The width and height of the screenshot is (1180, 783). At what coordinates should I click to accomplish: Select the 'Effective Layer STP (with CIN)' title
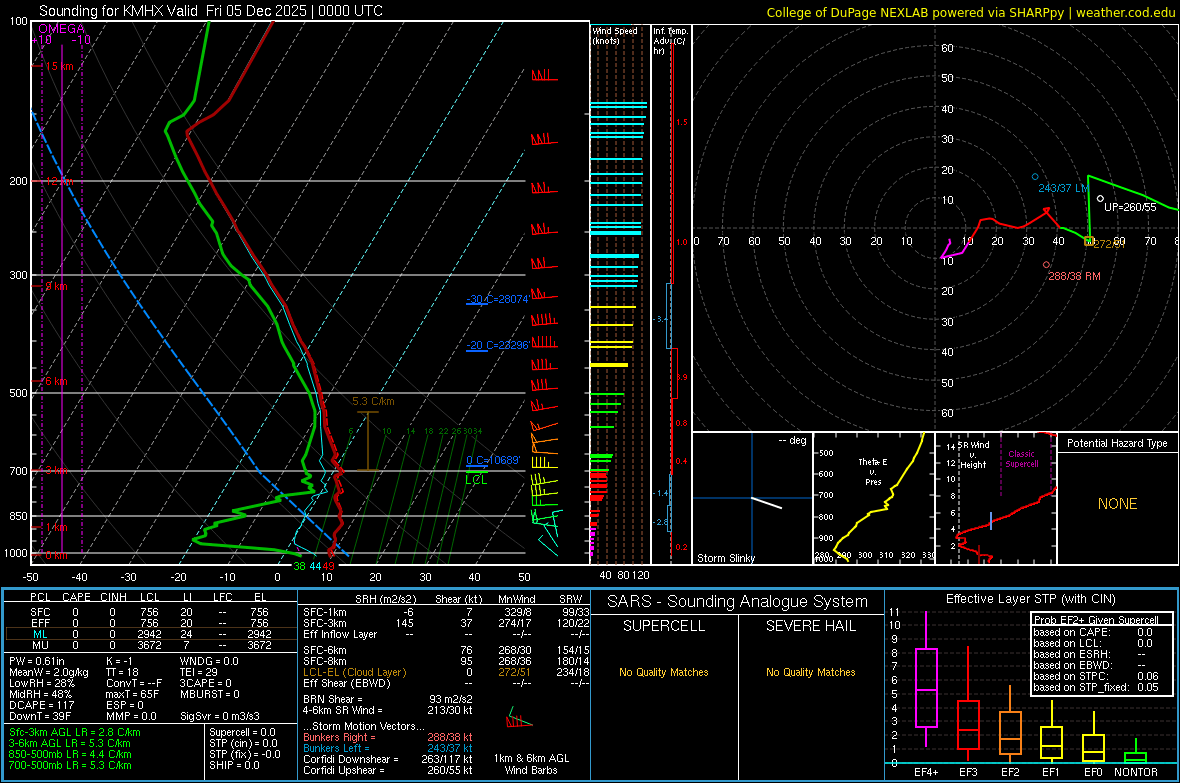(x=1030, y=599)
